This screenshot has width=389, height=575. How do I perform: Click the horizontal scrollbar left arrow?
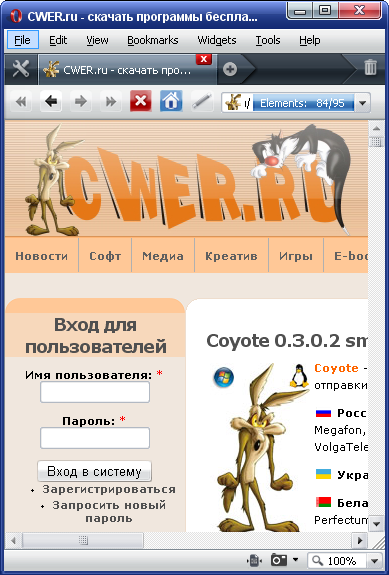(14, 541)
